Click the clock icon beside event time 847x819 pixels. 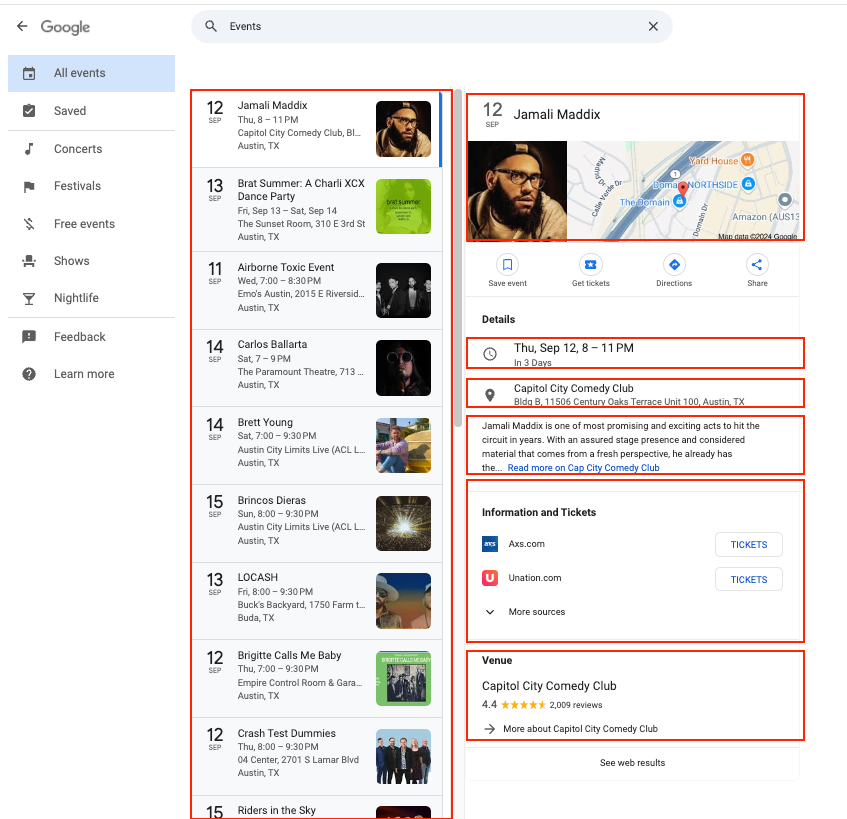pos(490,354)
